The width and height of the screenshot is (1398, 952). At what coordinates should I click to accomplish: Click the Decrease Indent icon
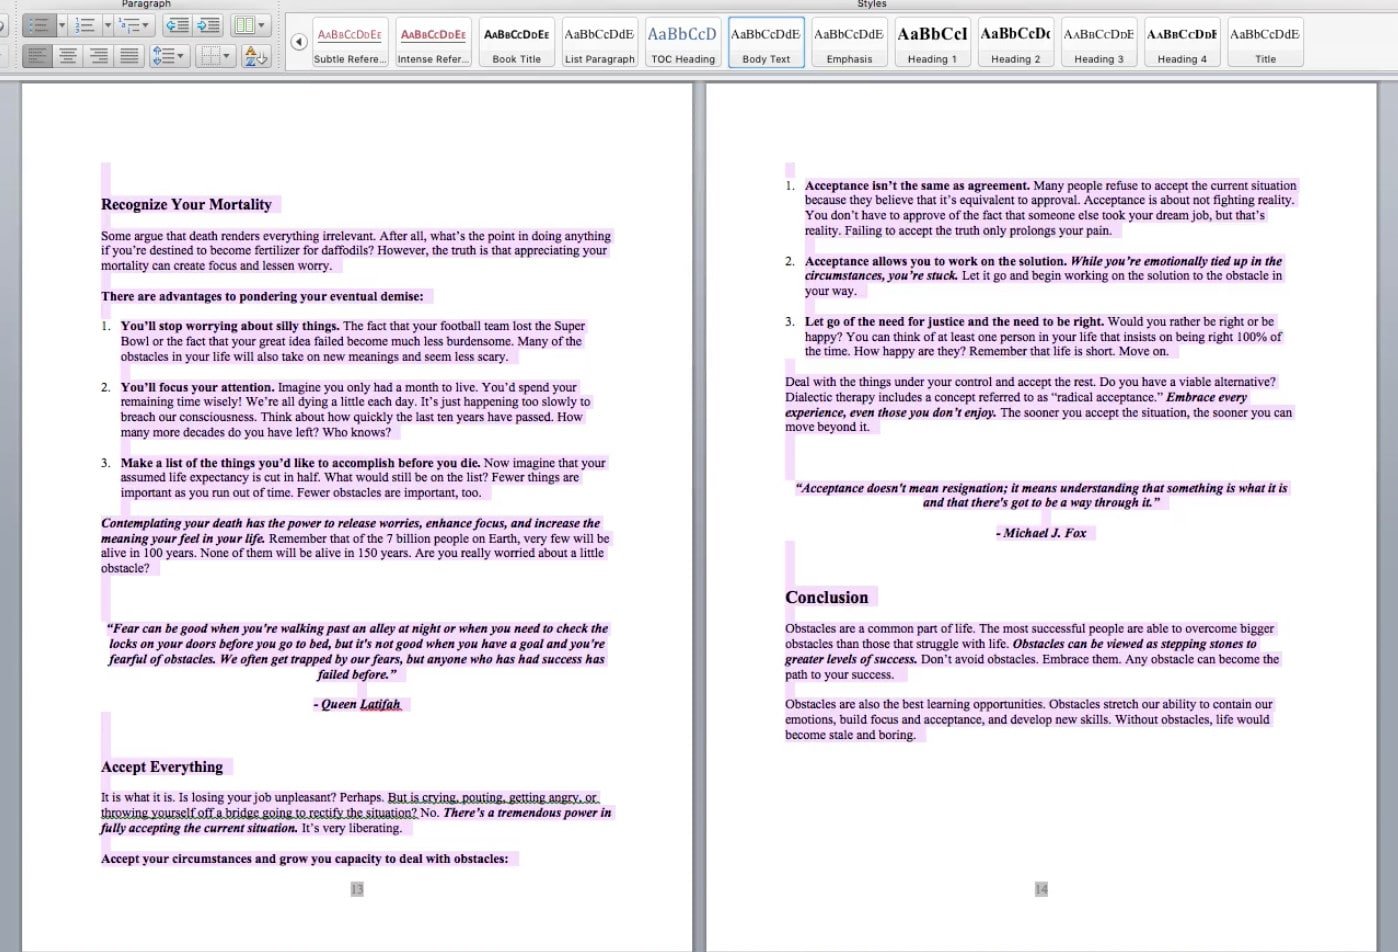tap(177, 25)
